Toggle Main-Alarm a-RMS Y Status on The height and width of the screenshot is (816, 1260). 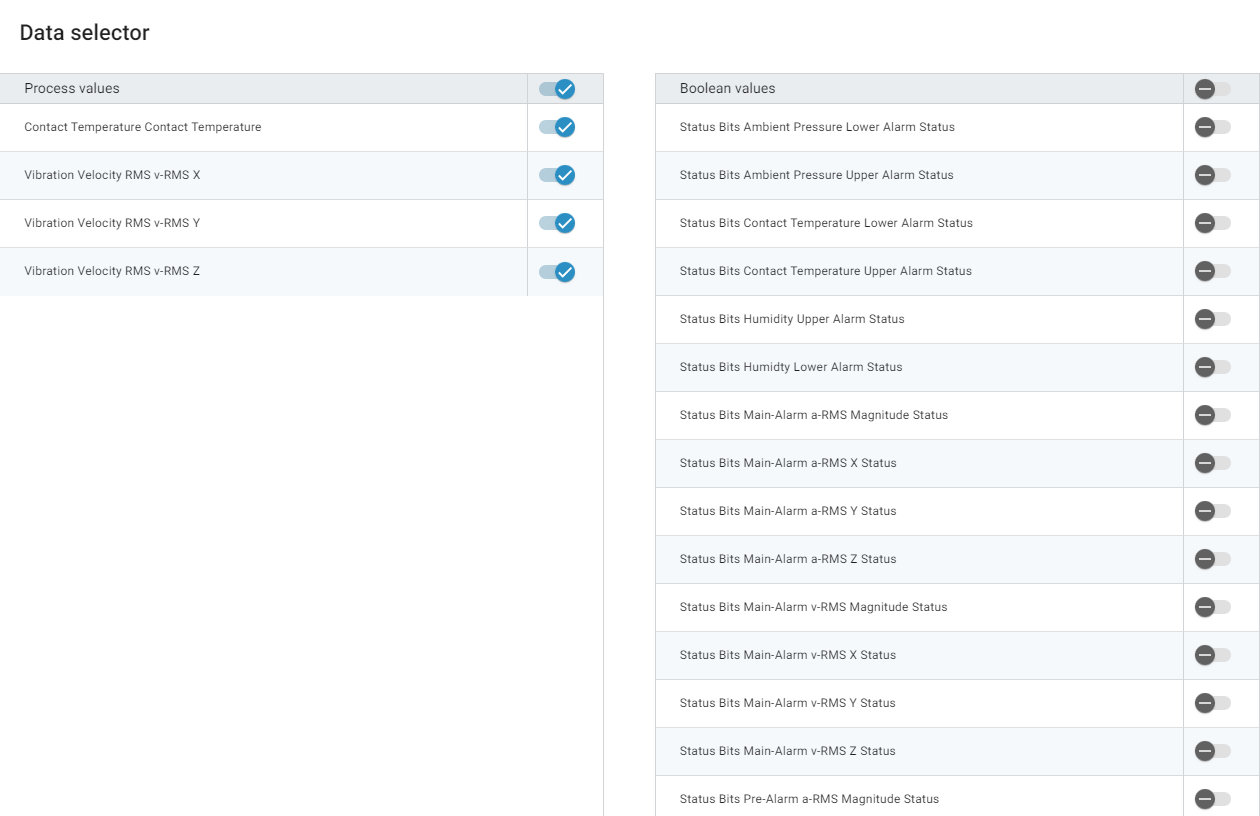coord(1212,511)
